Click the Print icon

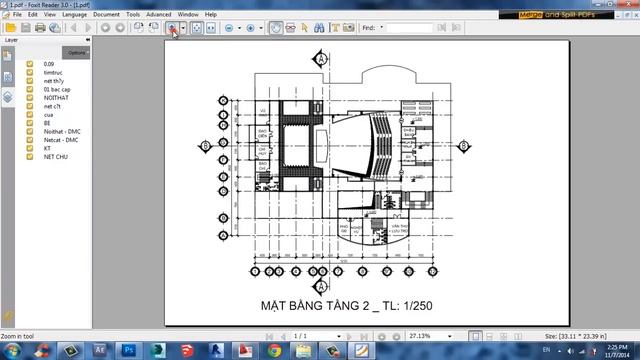[x=40, y=28]
